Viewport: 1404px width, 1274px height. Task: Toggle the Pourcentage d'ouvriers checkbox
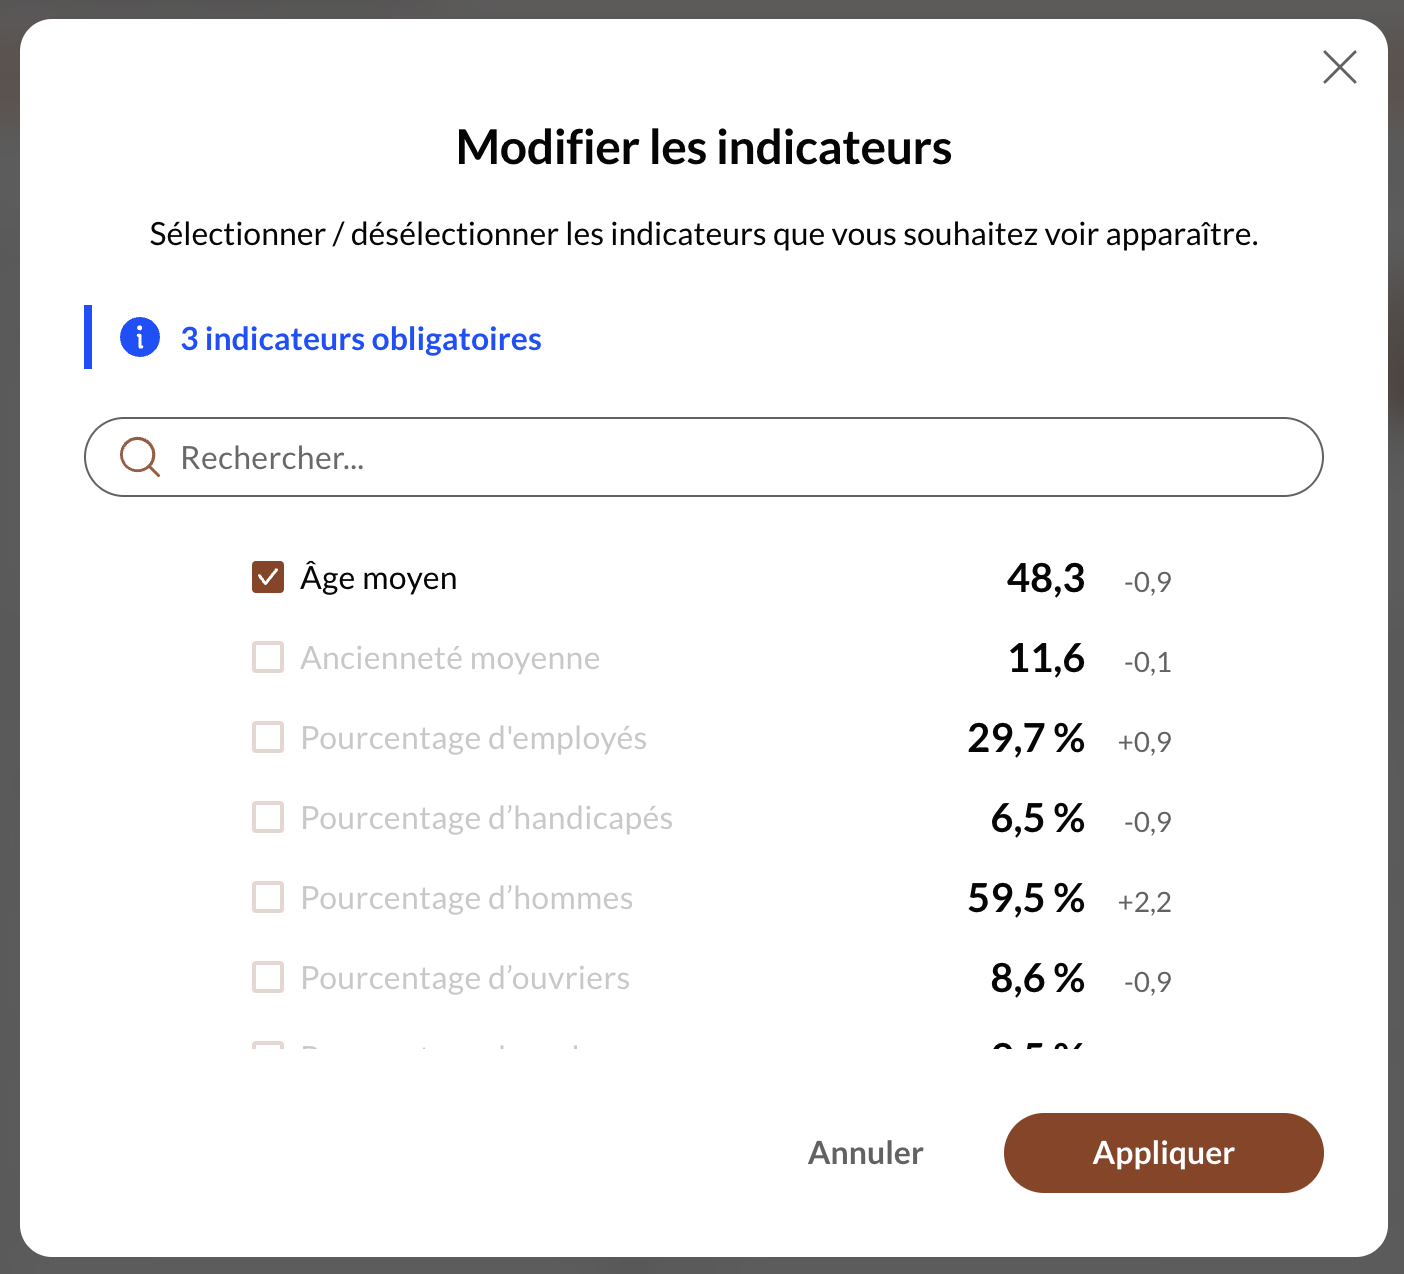click(268, 977)
